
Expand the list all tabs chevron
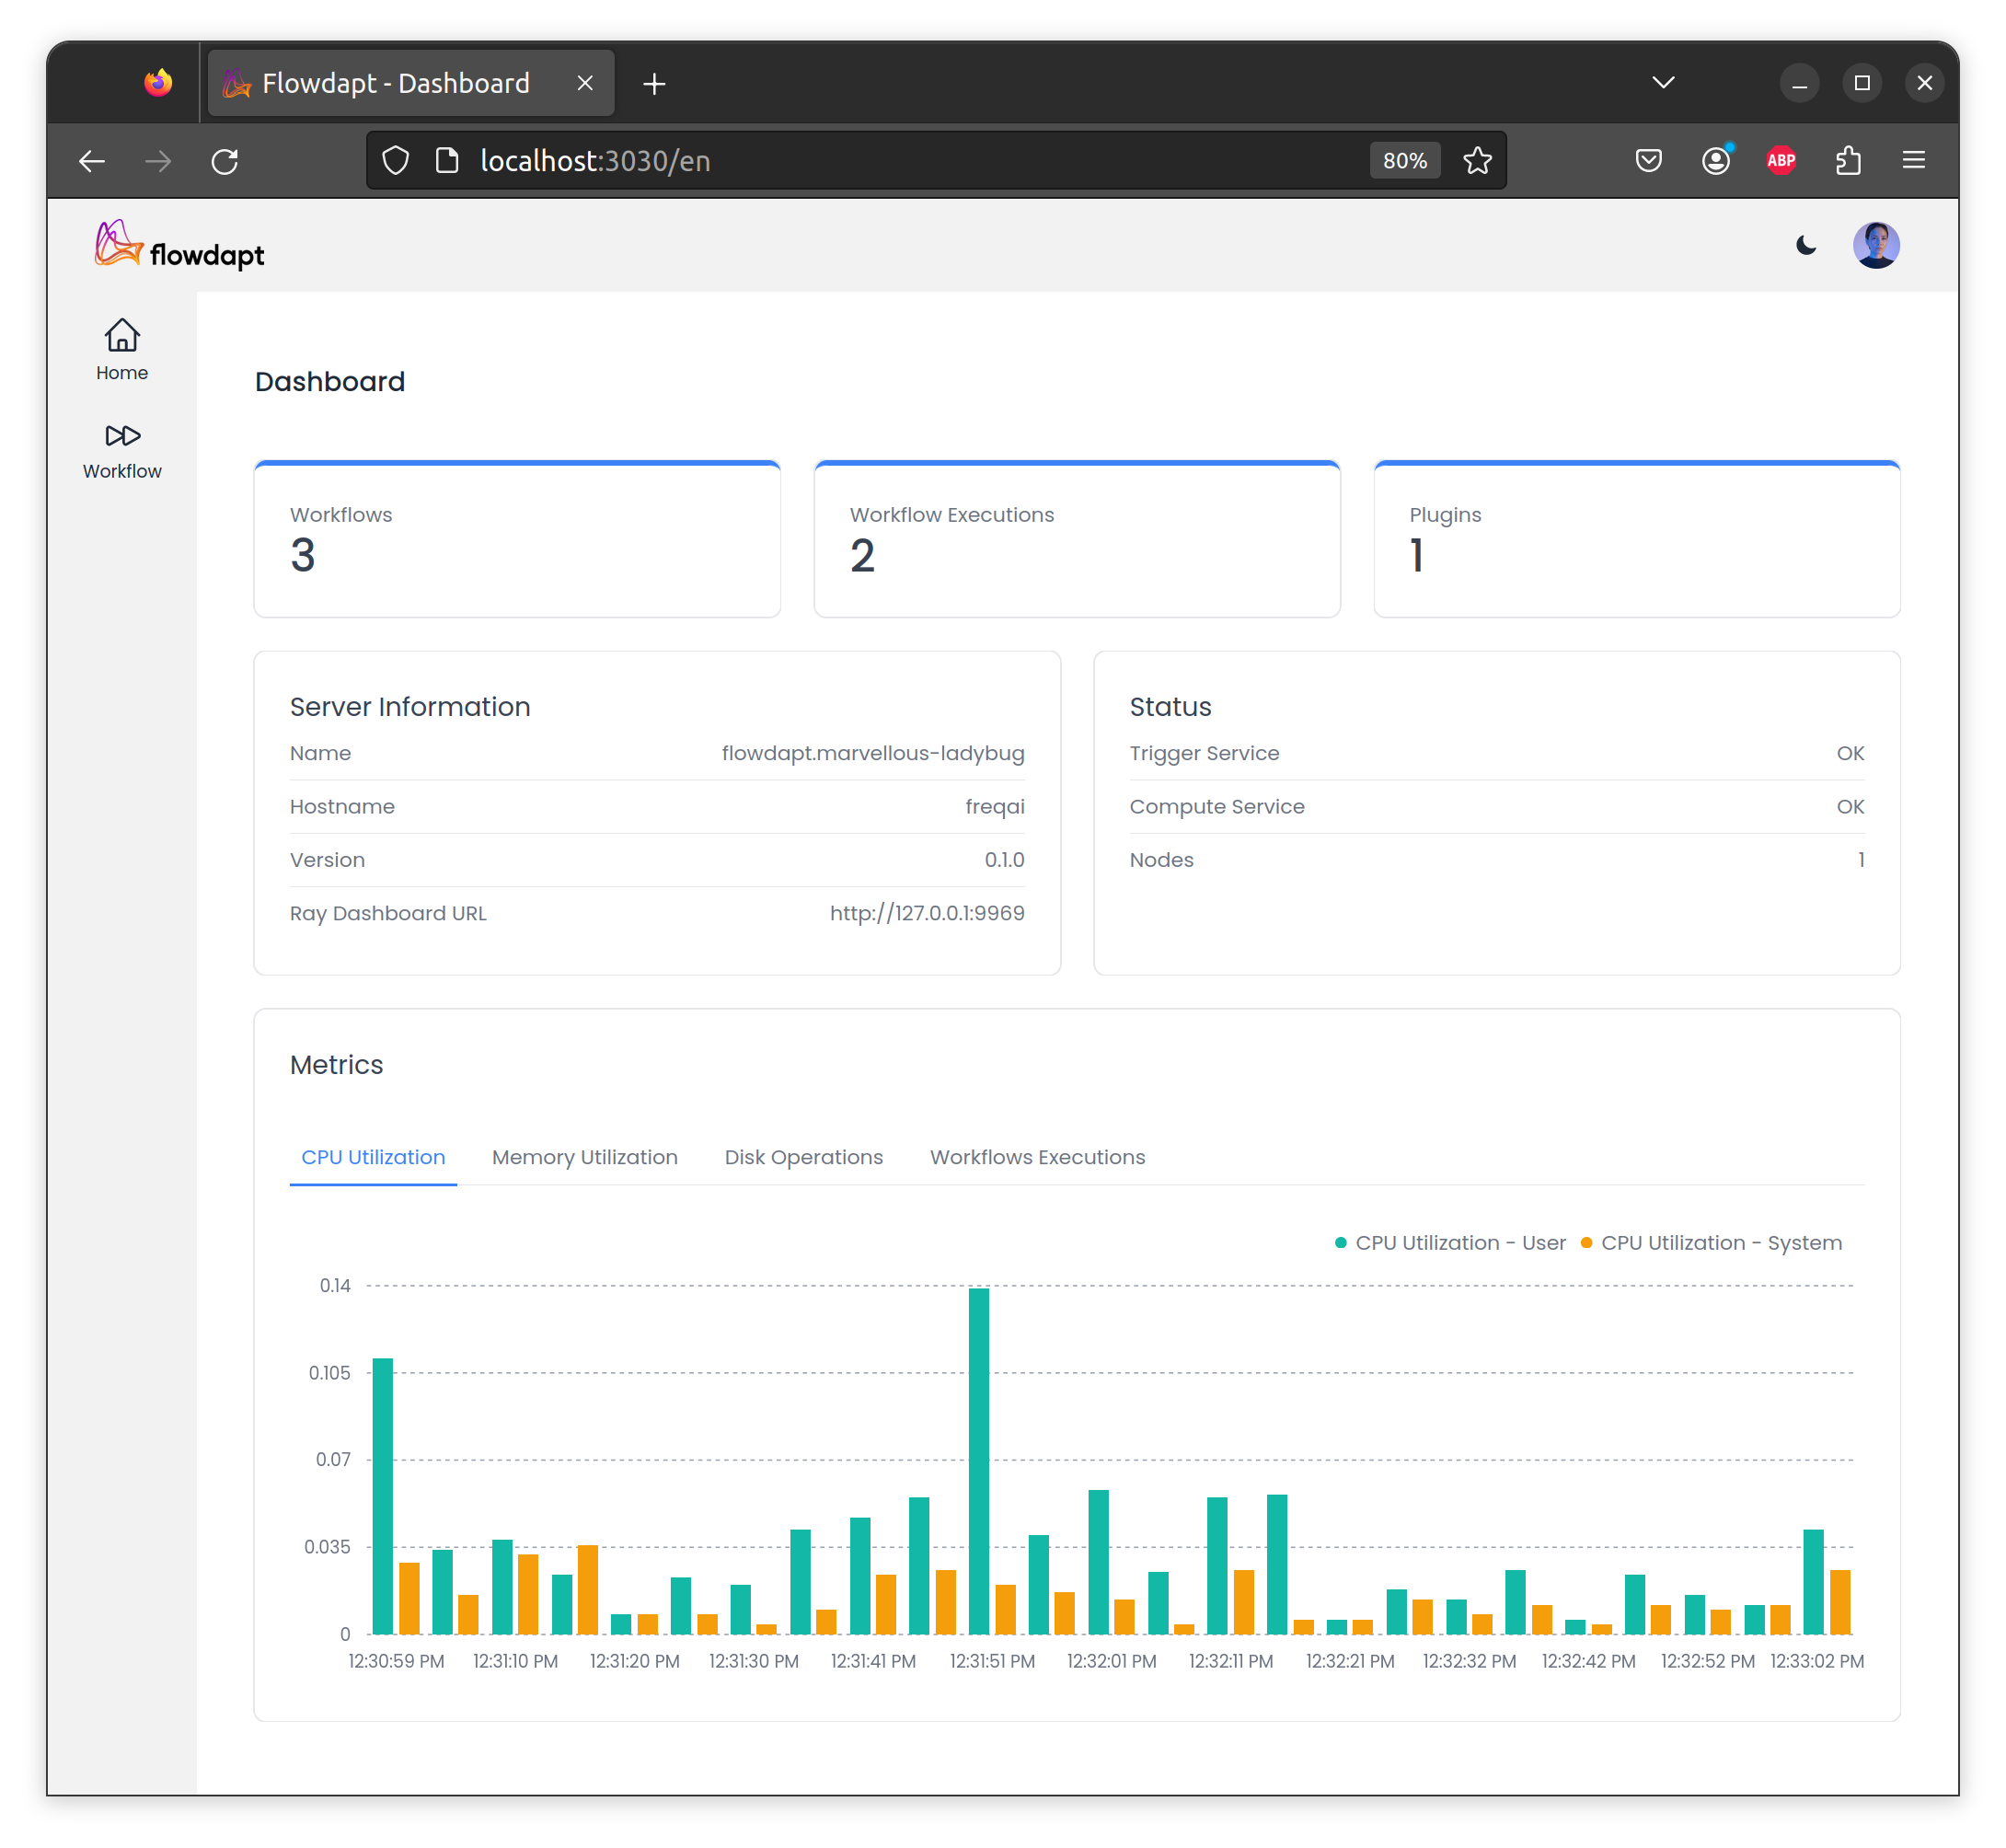pos(1663,83)
